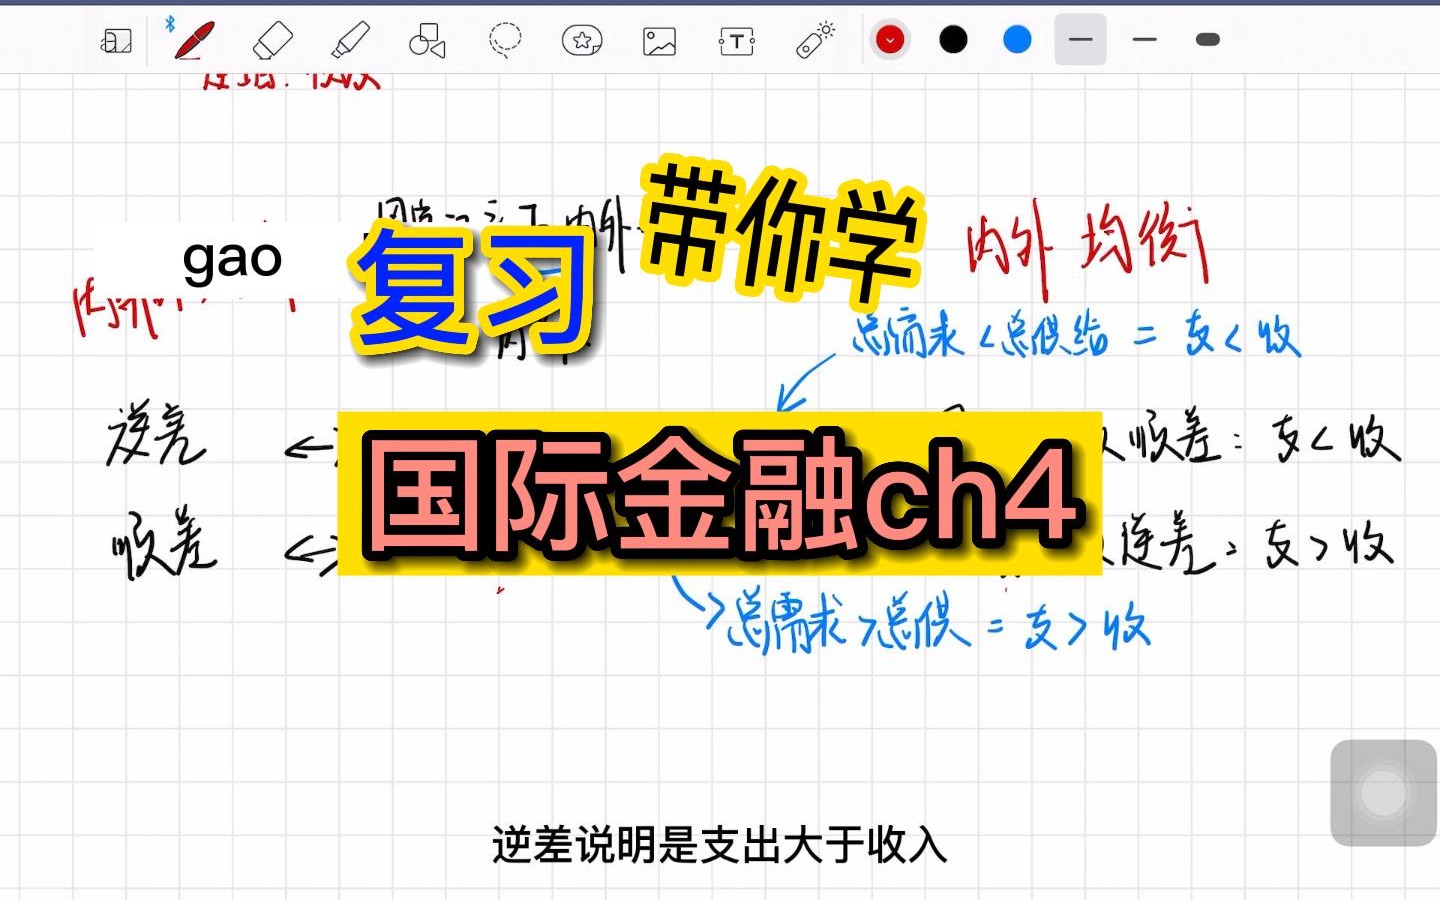Click the yellow '带你学' overlay text
Image resolution: width=1440 pixels, height=900 pixels.
point(781,232)
